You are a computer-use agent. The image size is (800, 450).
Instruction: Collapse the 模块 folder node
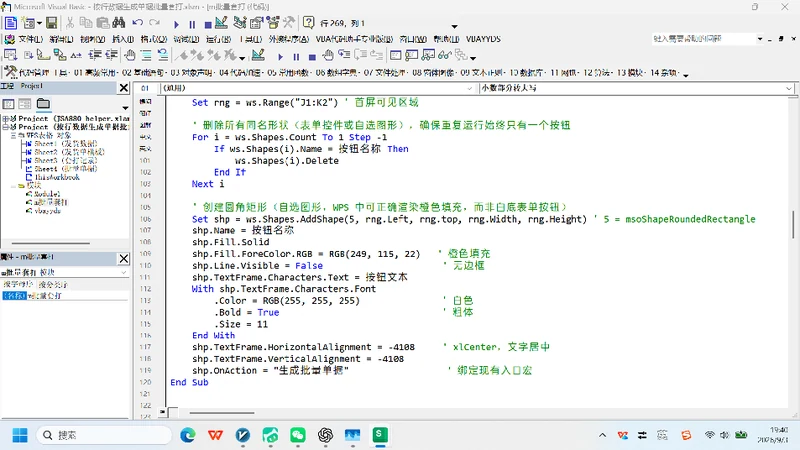[13, 186]
